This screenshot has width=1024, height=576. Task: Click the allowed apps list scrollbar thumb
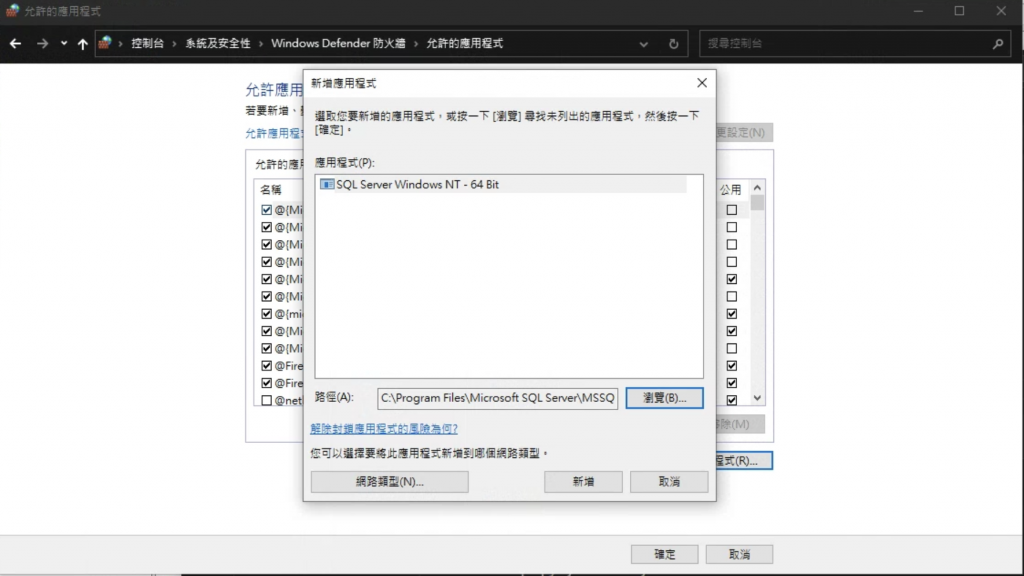[757, 202]
